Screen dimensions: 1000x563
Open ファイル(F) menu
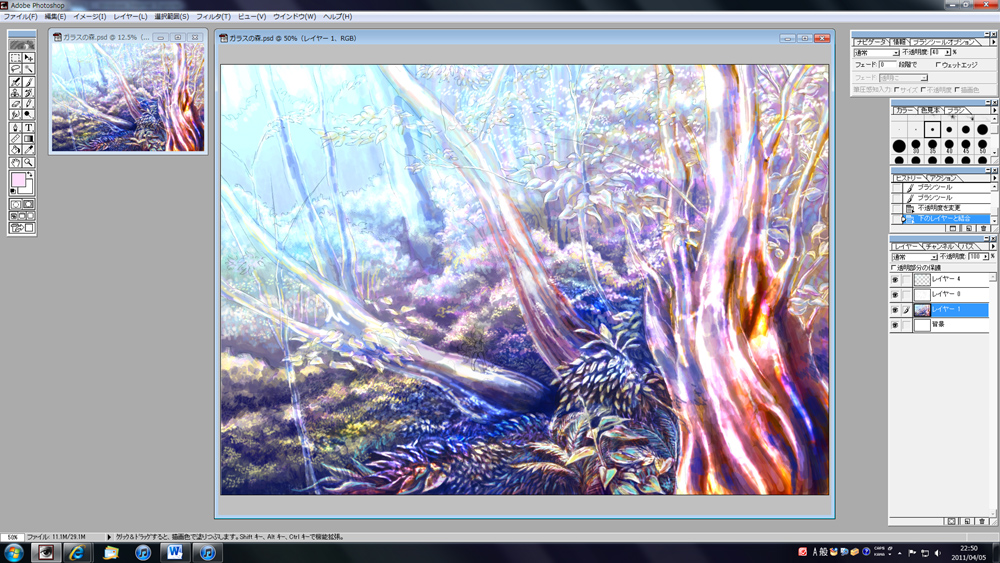click(20, 17)
